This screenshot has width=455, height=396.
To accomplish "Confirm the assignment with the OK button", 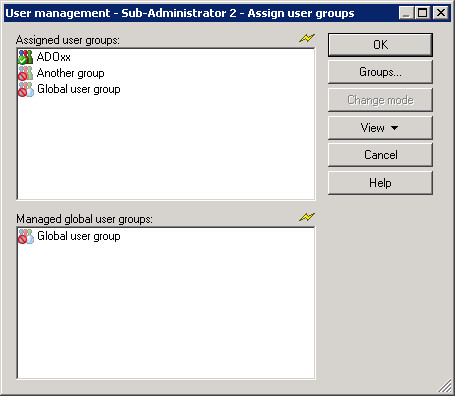I will (x=380, y=45).
